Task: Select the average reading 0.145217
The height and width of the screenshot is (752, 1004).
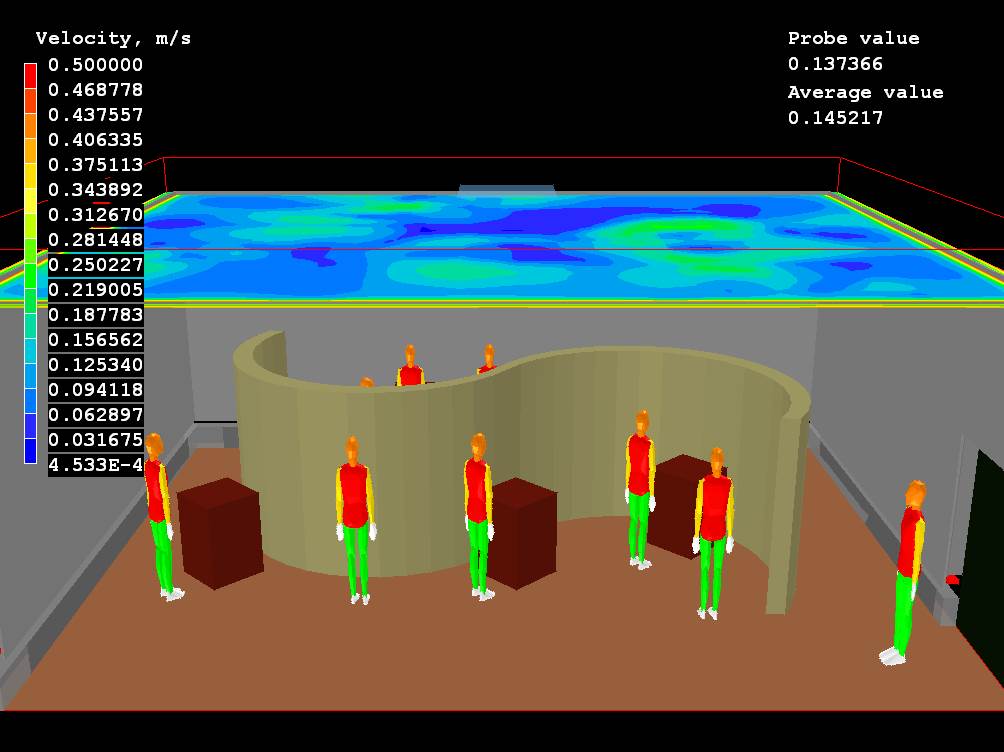Action: pyautogui.click(x=835, y=118)
